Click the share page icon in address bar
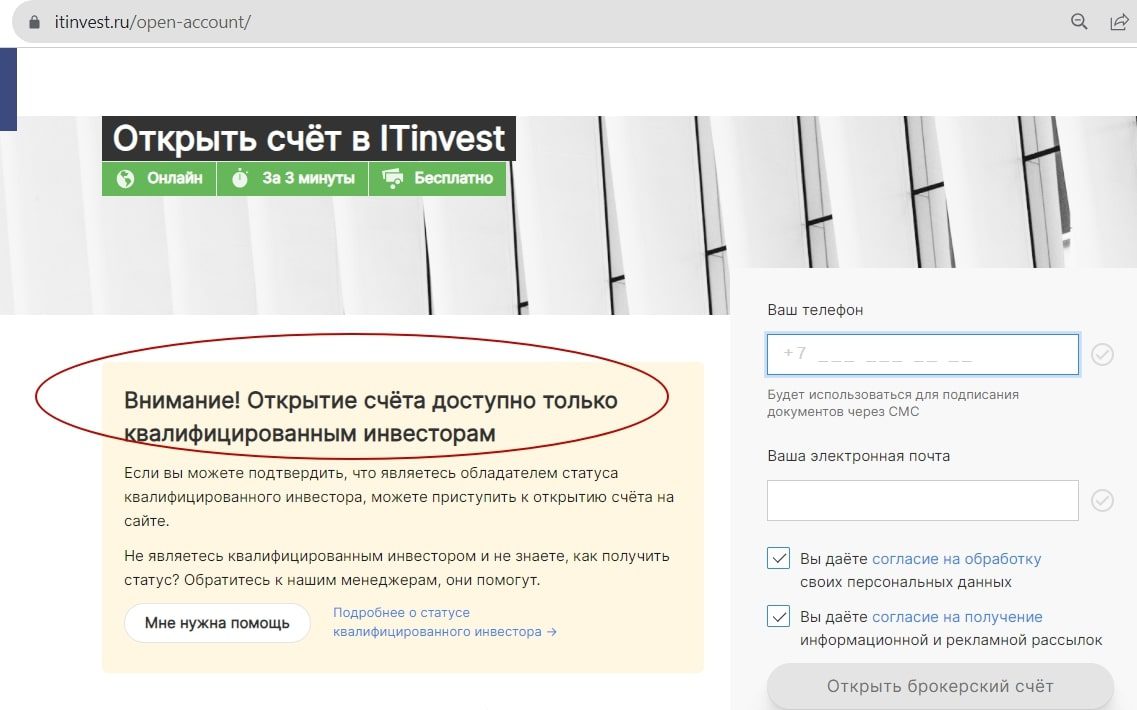Viewport: 1137px width, 710px height. tap(1119, 22)
